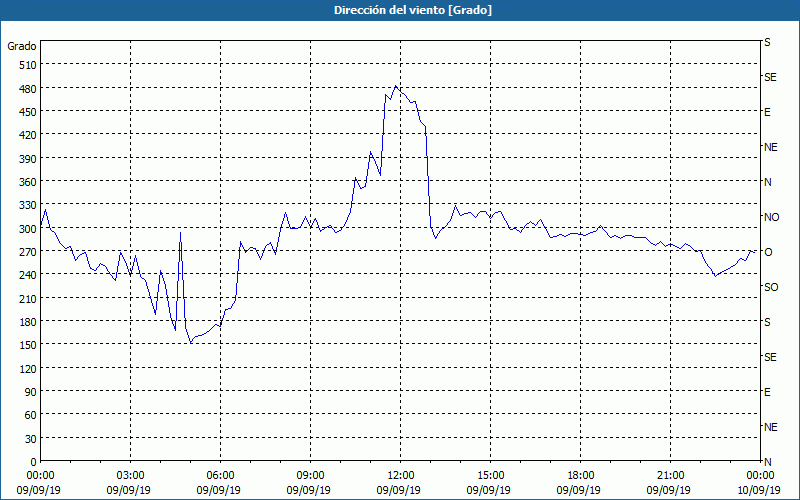The width and height of the screenshot is (800, 500).
Task: Pick the 60 degree axis label
Action: 31,415
